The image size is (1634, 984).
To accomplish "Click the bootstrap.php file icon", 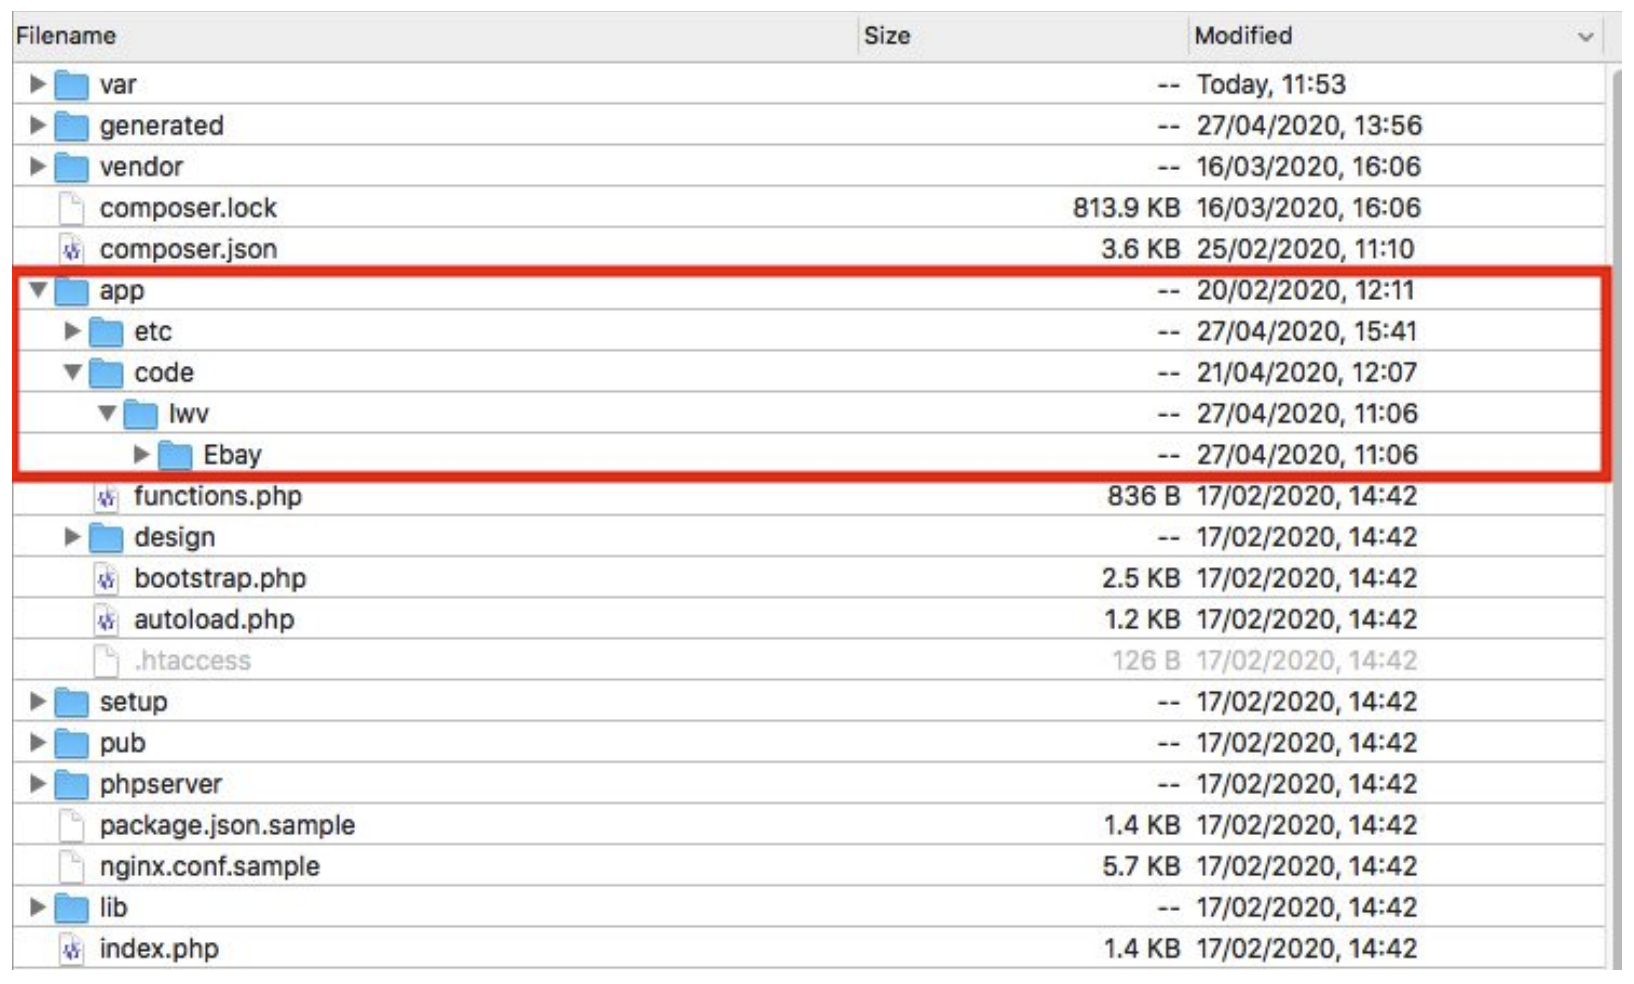I will 106,579.
